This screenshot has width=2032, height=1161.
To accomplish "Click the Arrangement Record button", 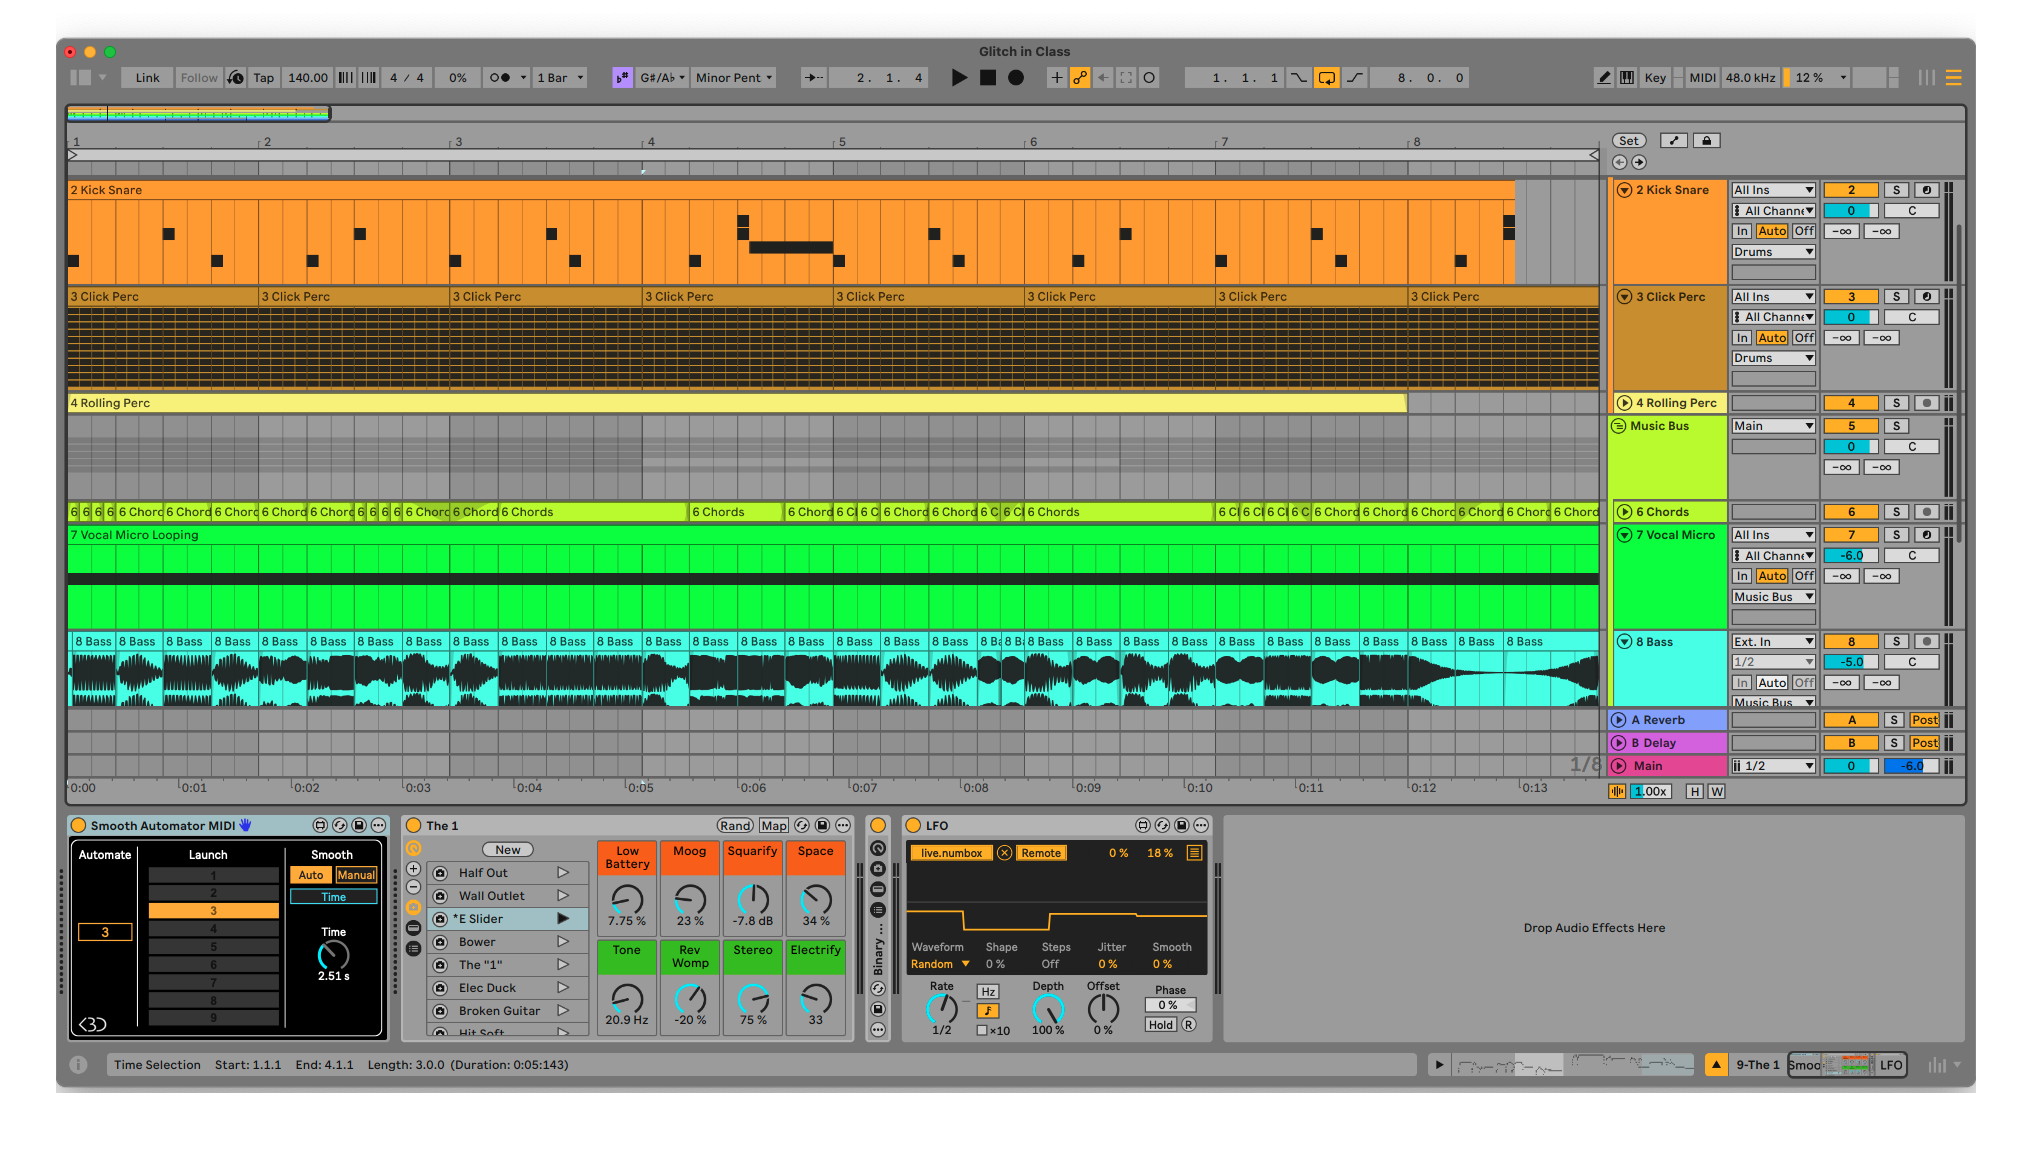I will tap(1016, 78).
